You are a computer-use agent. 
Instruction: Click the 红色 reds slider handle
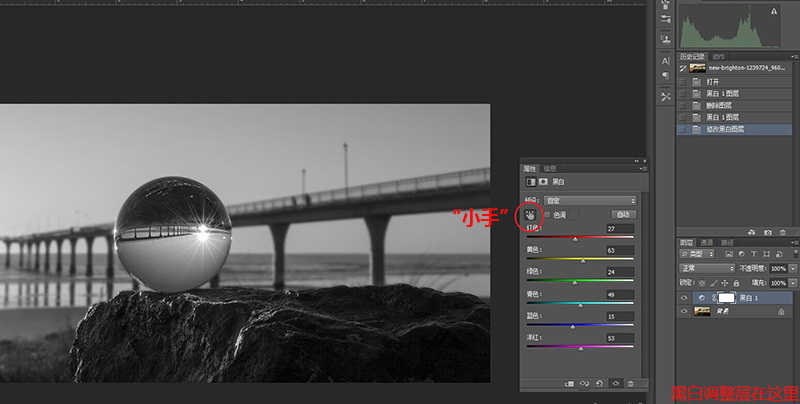(x=575, y=239)
